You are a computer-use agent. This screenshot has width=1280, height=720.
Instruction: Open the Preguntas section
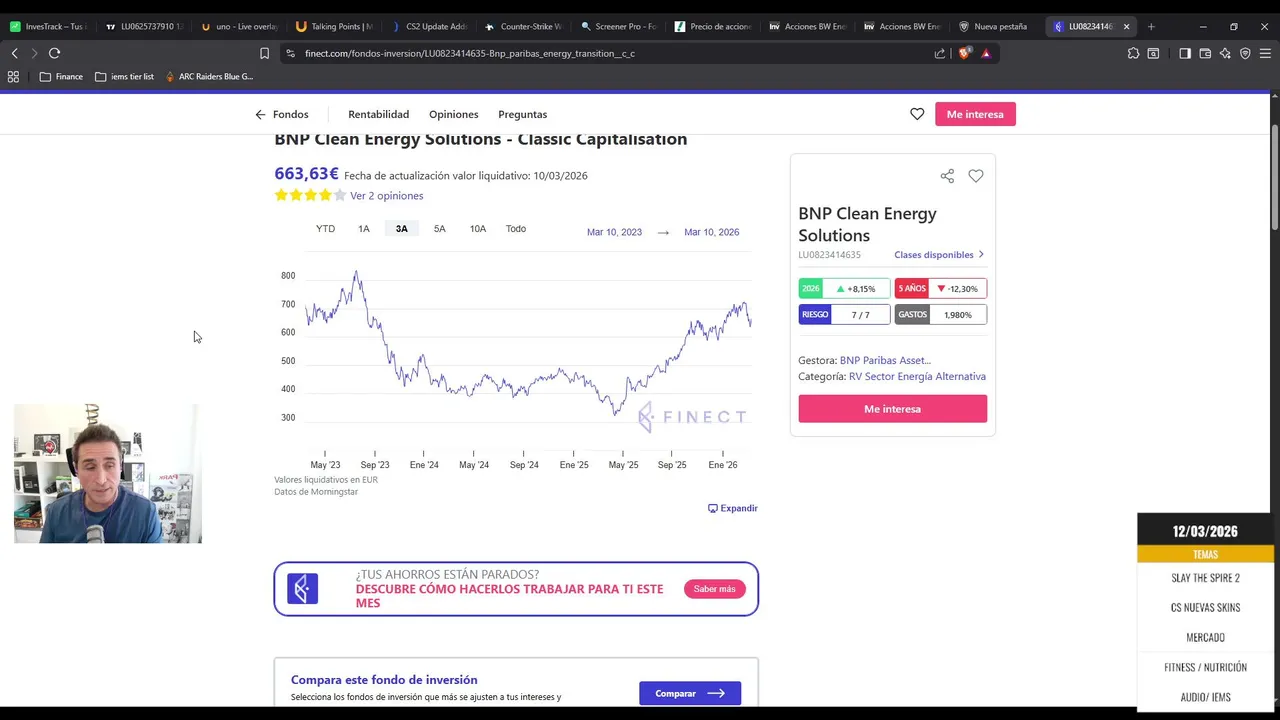pyautogui.click(x=522, y=114)
